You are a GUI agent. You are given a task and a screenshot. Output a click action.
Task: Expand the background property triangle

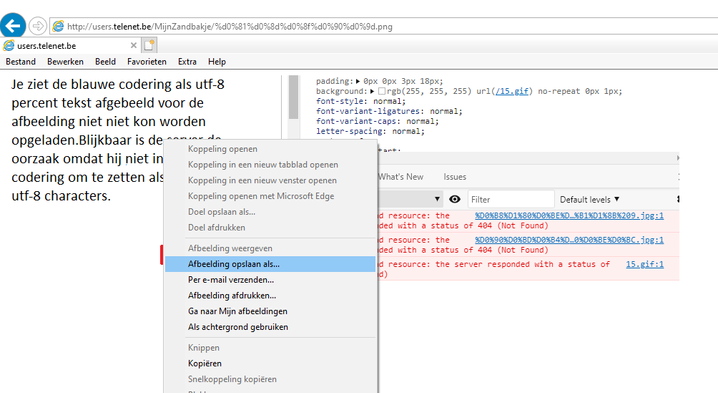point(372,92)
